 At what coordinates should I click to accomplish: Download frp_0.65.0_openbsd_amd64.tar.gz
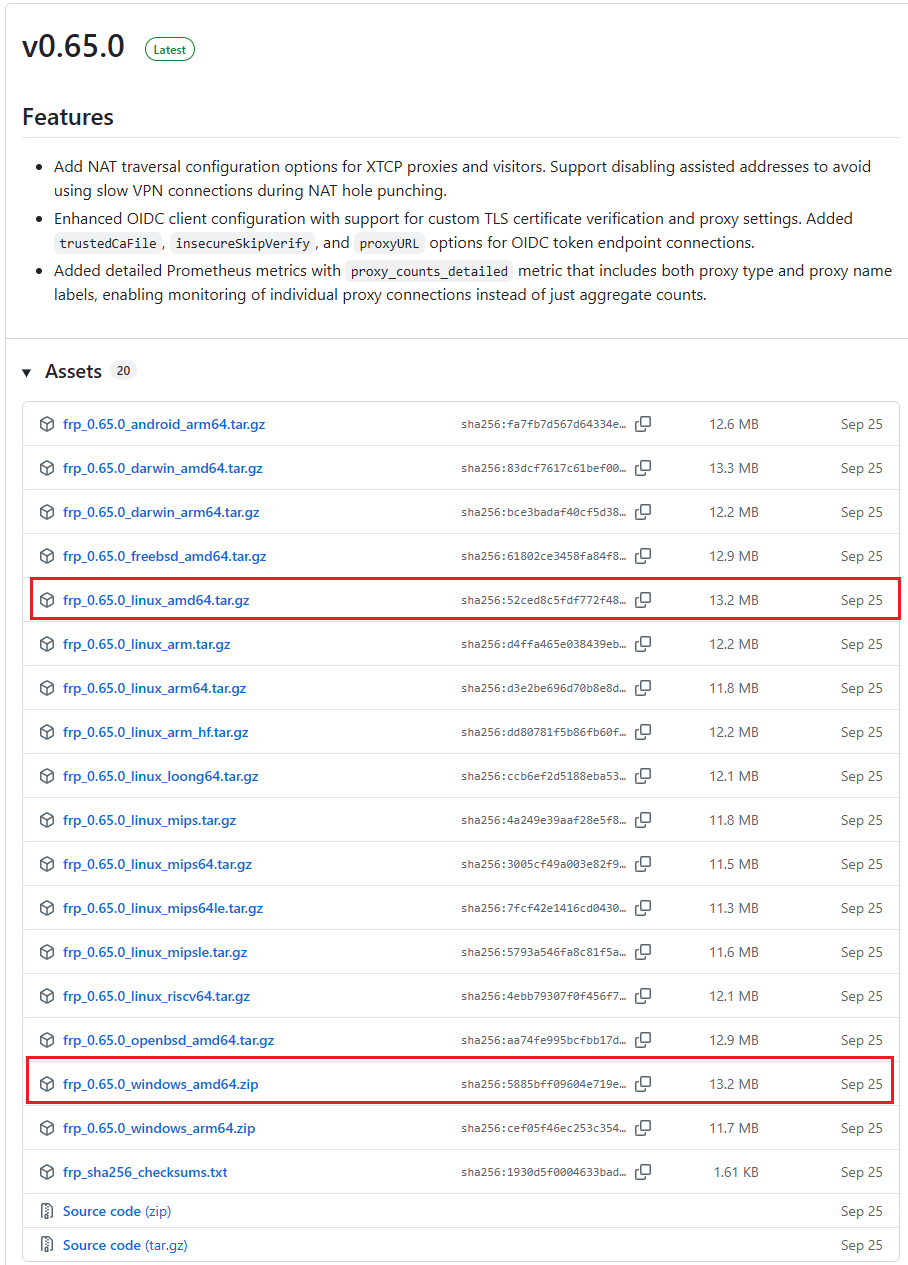168,1040
